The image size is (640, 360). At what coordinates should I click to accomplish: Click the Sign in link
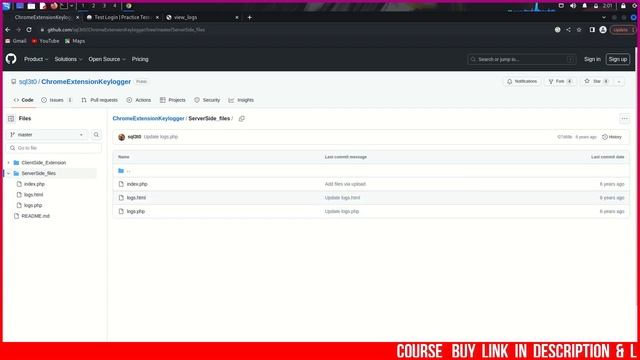pyautogui.click(x=592, y=59)
